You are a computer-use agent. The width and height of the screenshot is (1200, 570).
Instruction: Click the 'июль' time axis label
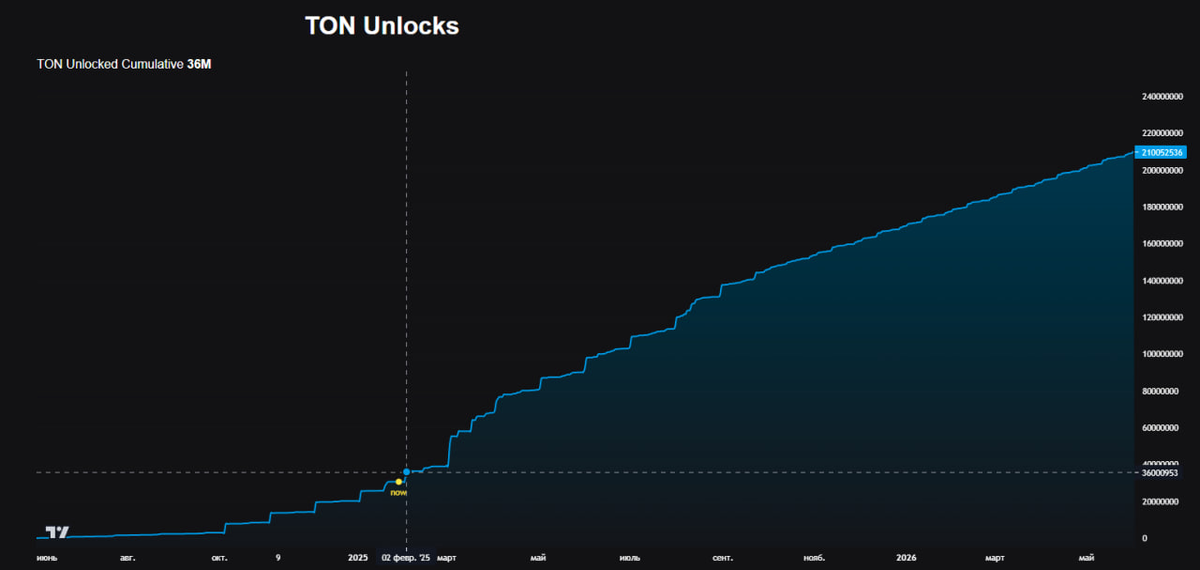coord(630,557)
